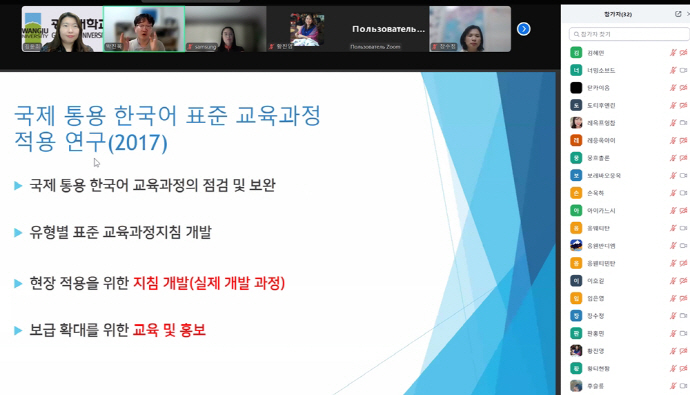
Task: Click the bullet 유형별 표준 교육과정지침 개발
Action: click(x=121, y=232)
